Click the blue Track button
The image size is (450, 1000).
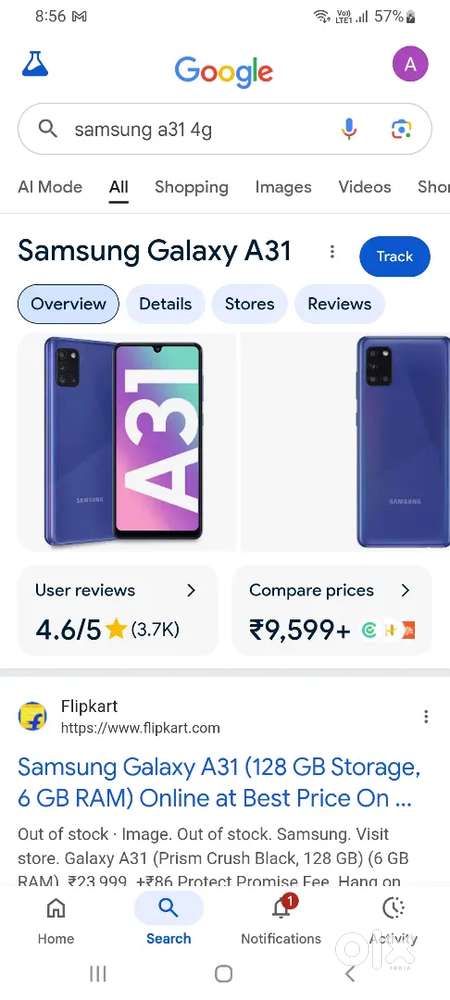point(395,256)
